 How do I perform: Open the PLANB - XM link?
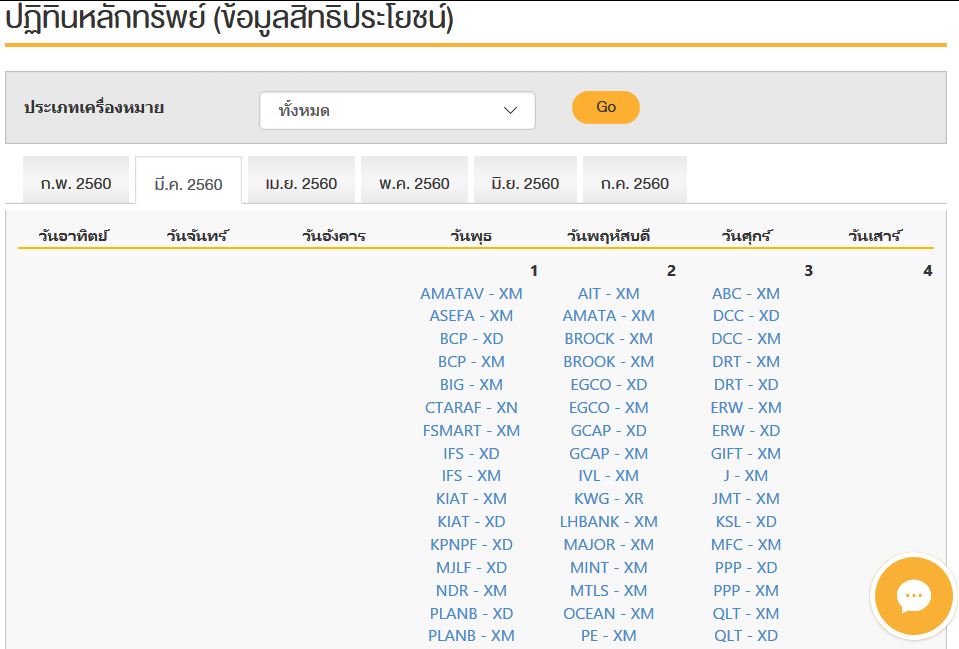point(471,636)
